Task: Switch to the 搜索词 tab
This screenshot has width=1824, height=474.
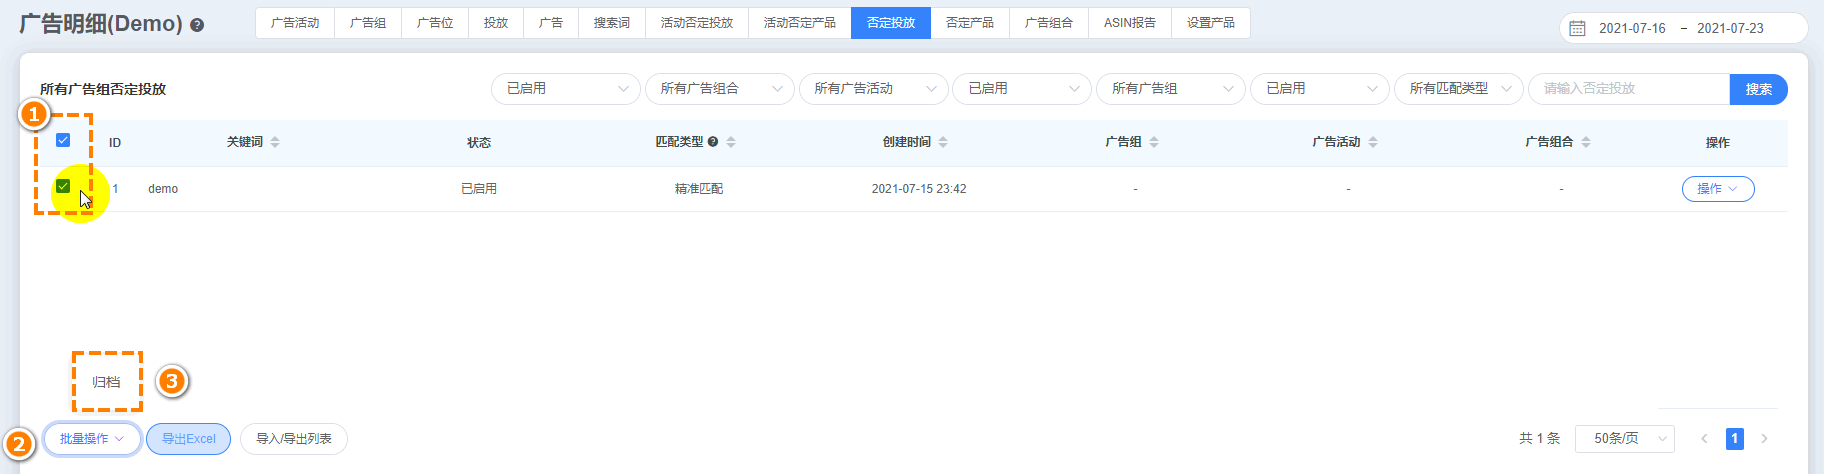Action: click(611, 23)
